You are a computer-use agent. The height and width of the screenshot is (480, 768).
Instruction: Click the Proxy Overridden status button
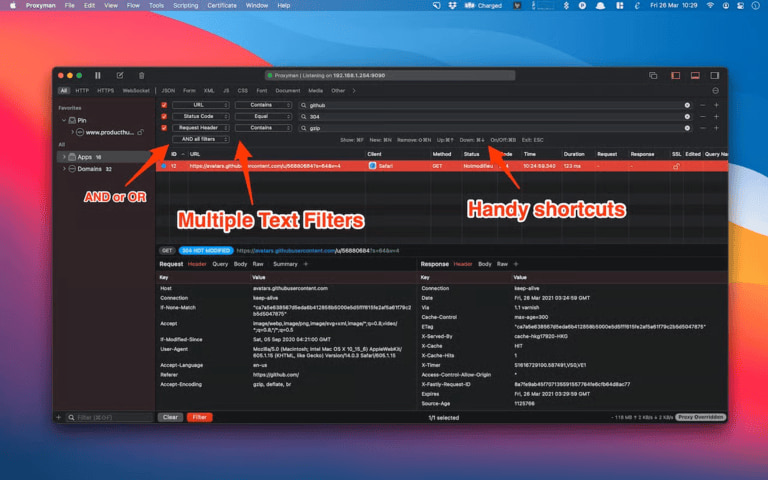pos(700,417)
